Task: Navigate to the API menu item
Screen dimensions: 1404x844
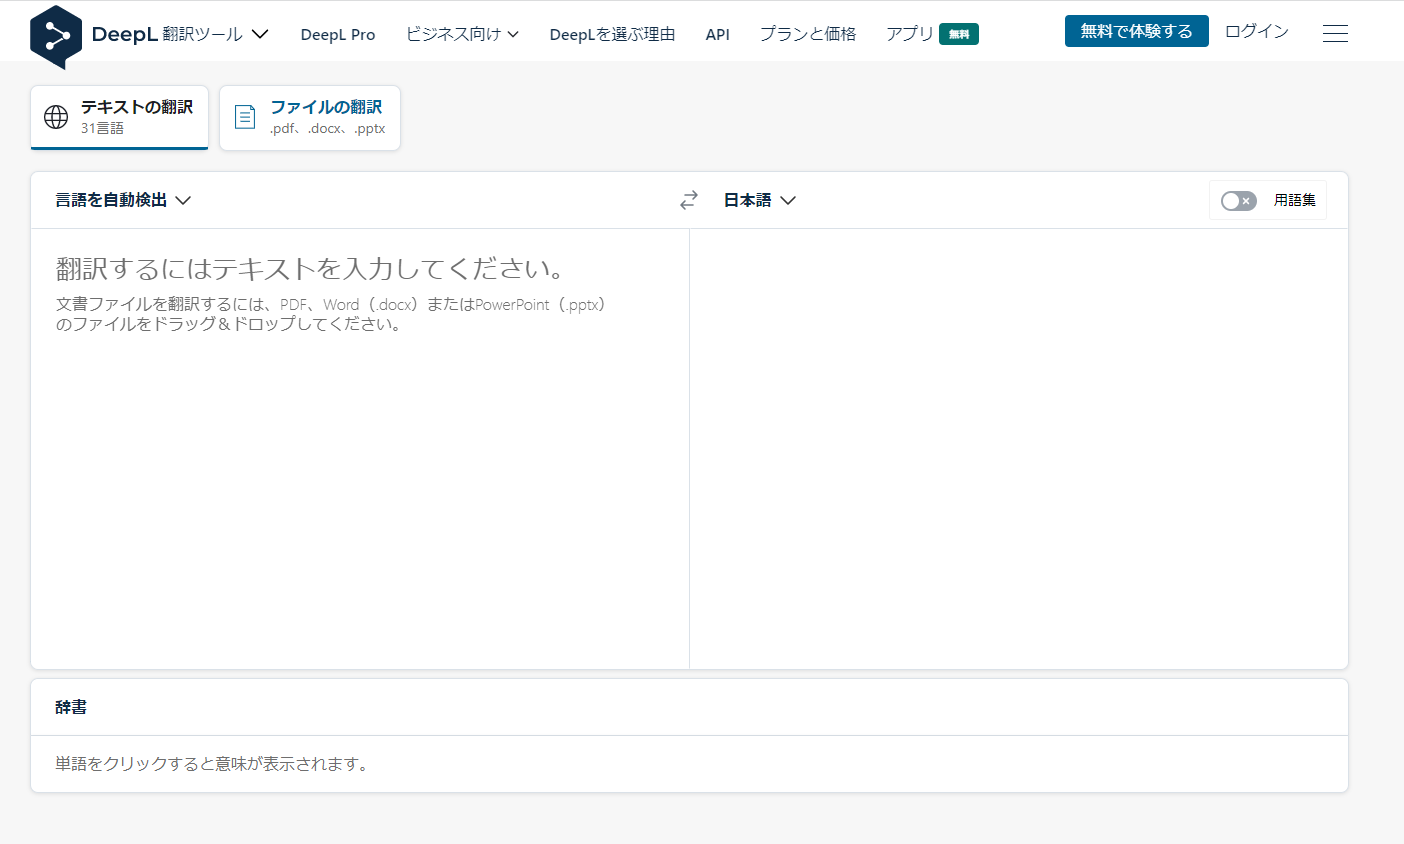Action: [x=717, y=33]
